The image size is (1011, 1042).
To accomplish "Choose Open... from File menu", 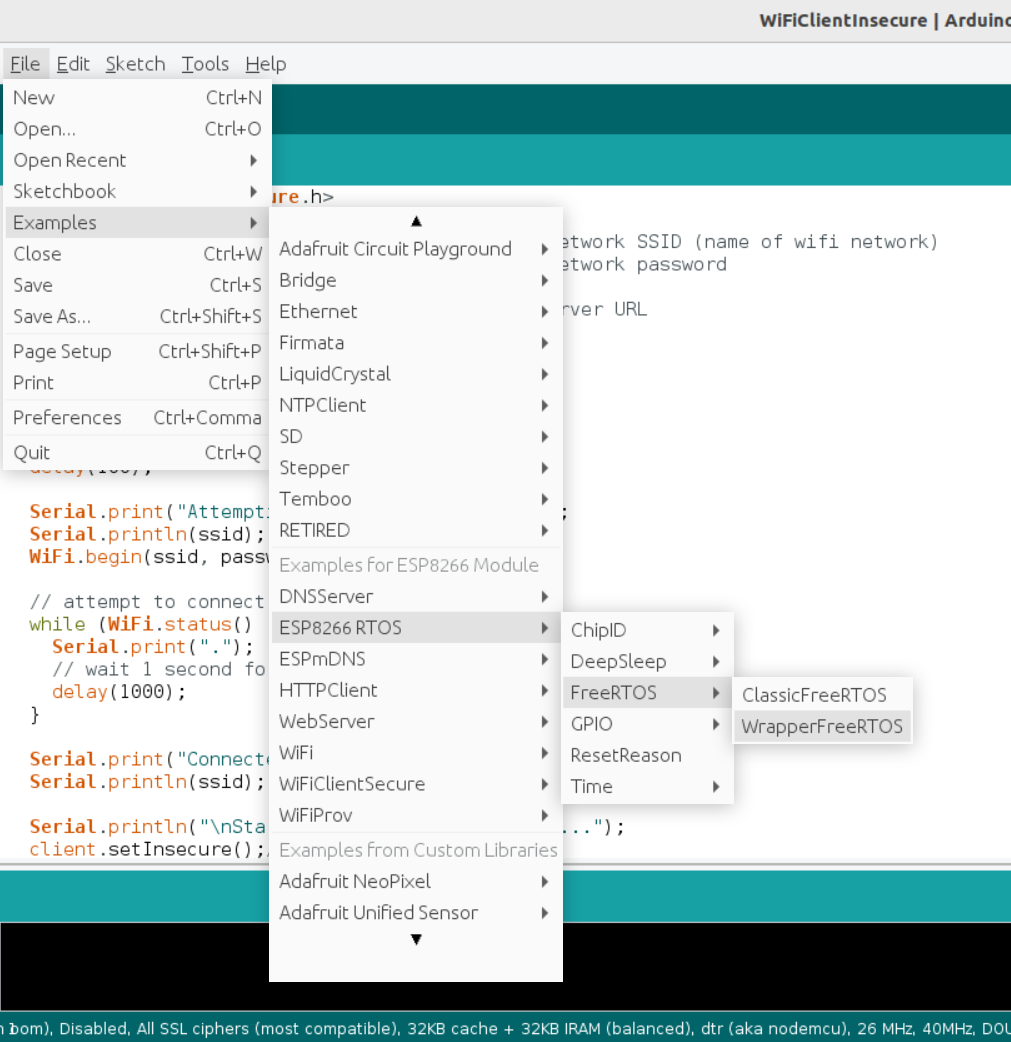I will tap(138, 129).
